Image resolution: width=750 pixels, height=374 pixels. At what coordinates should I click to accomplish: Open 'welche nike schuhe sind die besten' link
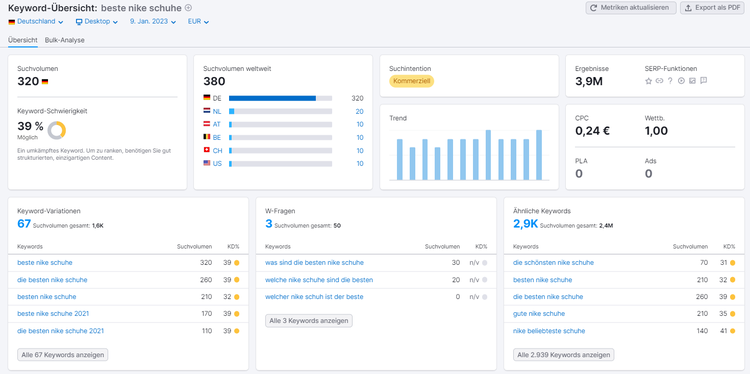(319, 280)
